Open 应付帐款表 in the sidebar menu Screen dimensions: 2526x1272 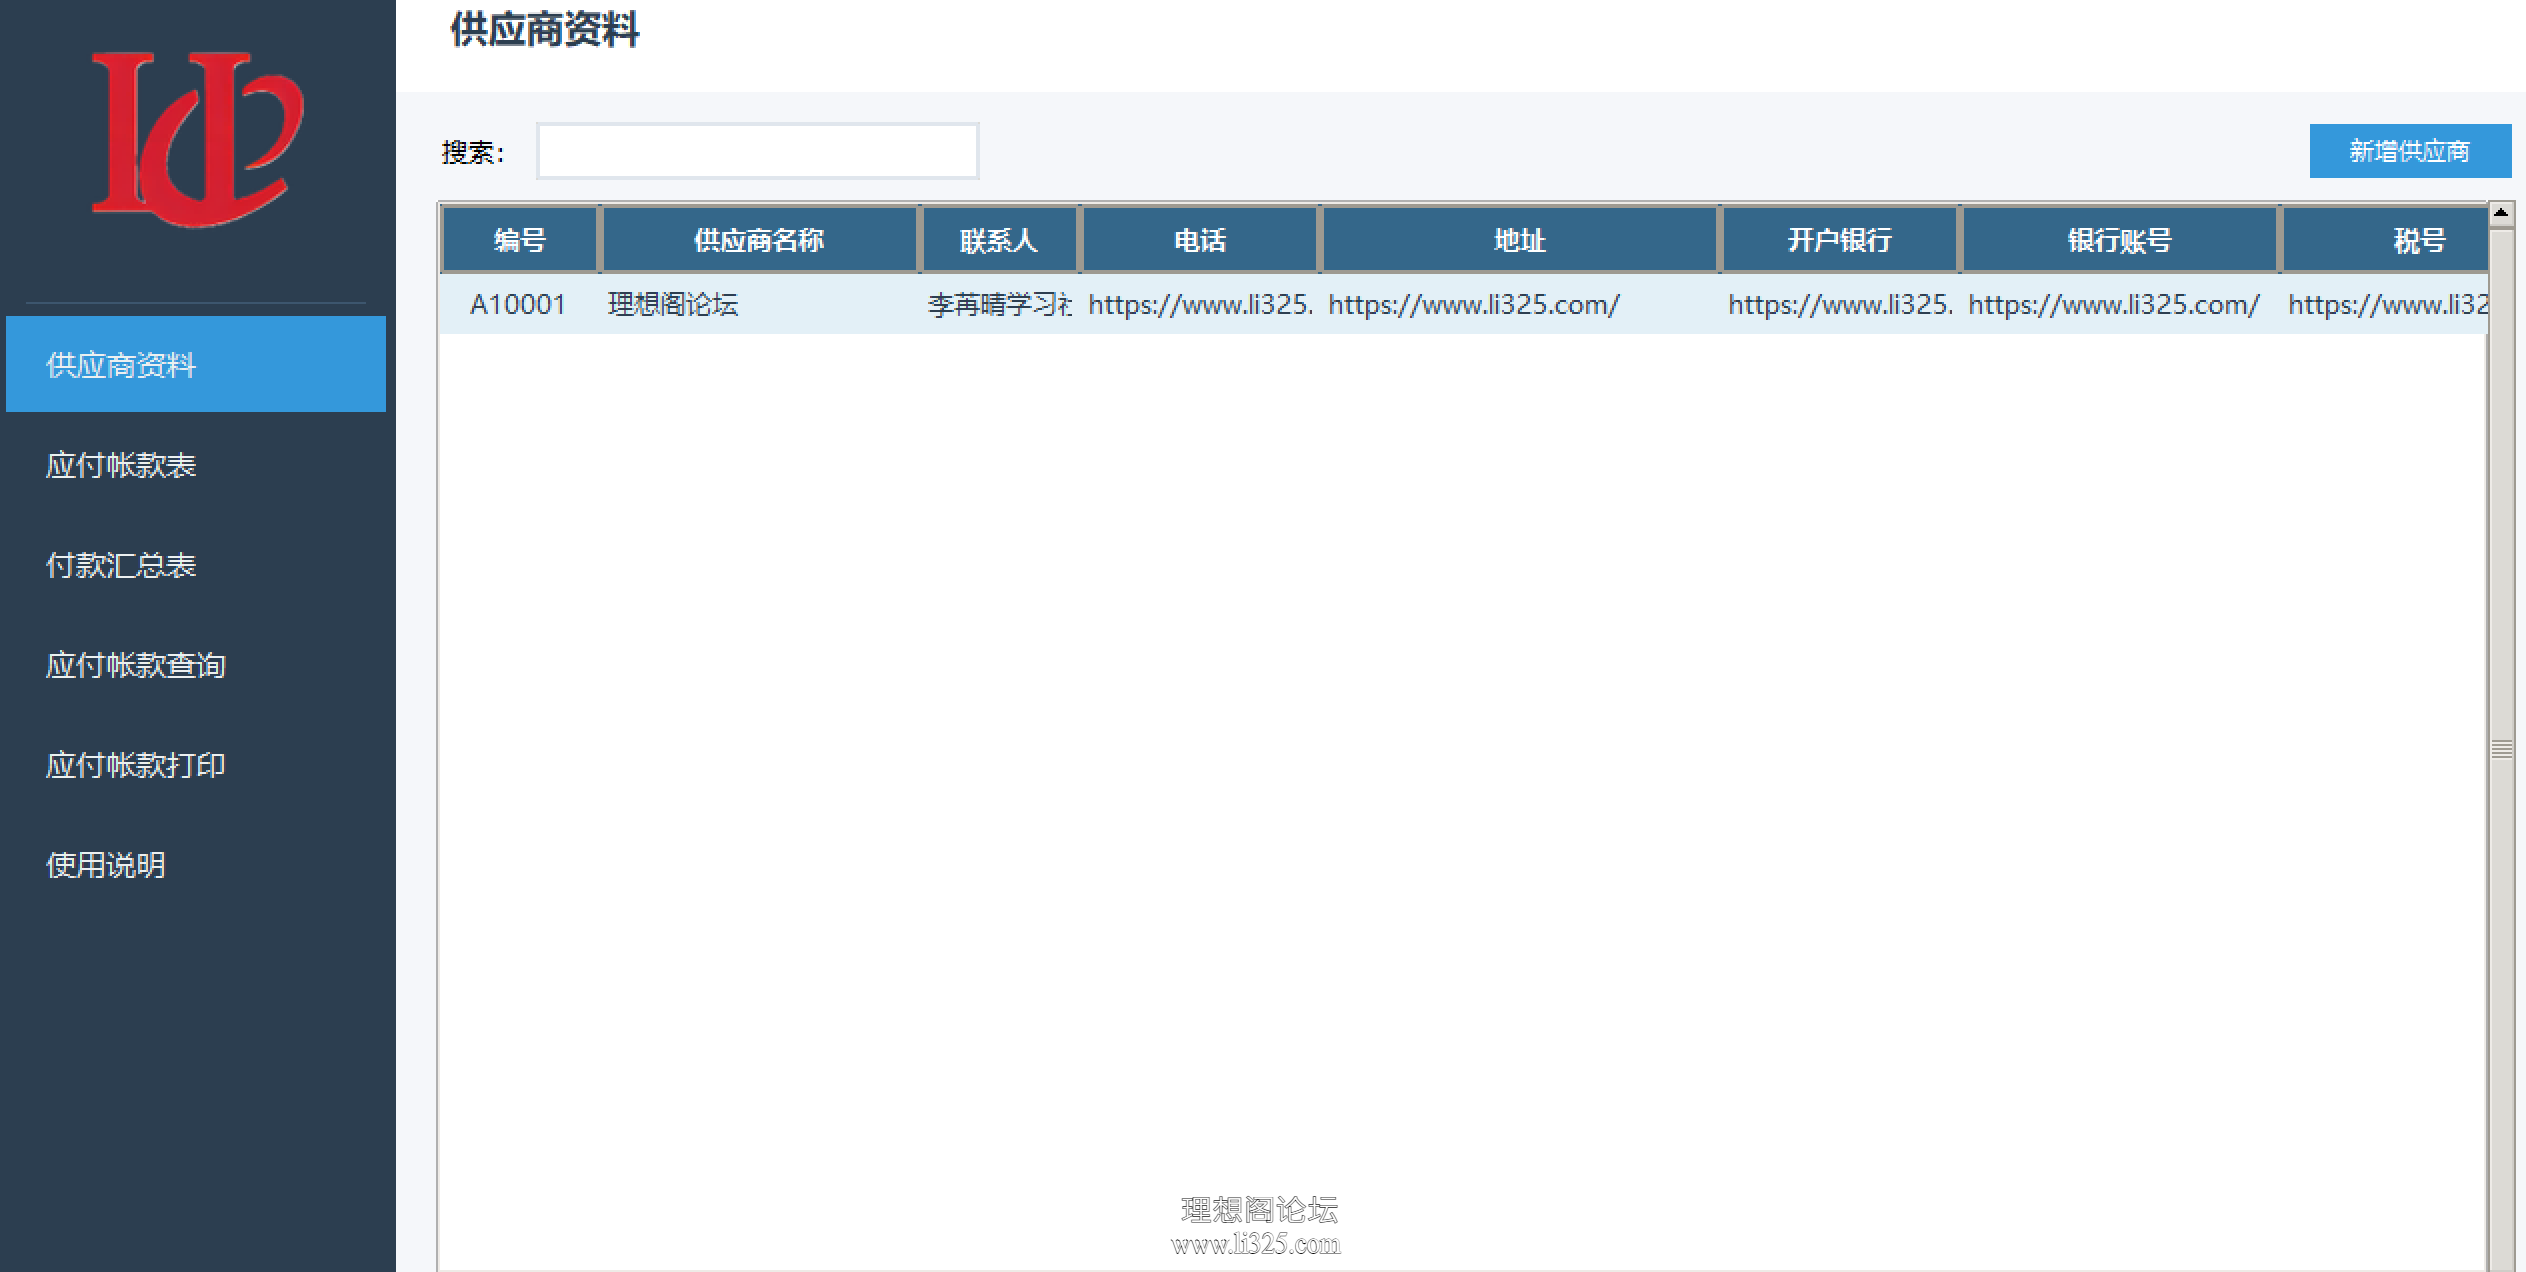coord(121,465)
